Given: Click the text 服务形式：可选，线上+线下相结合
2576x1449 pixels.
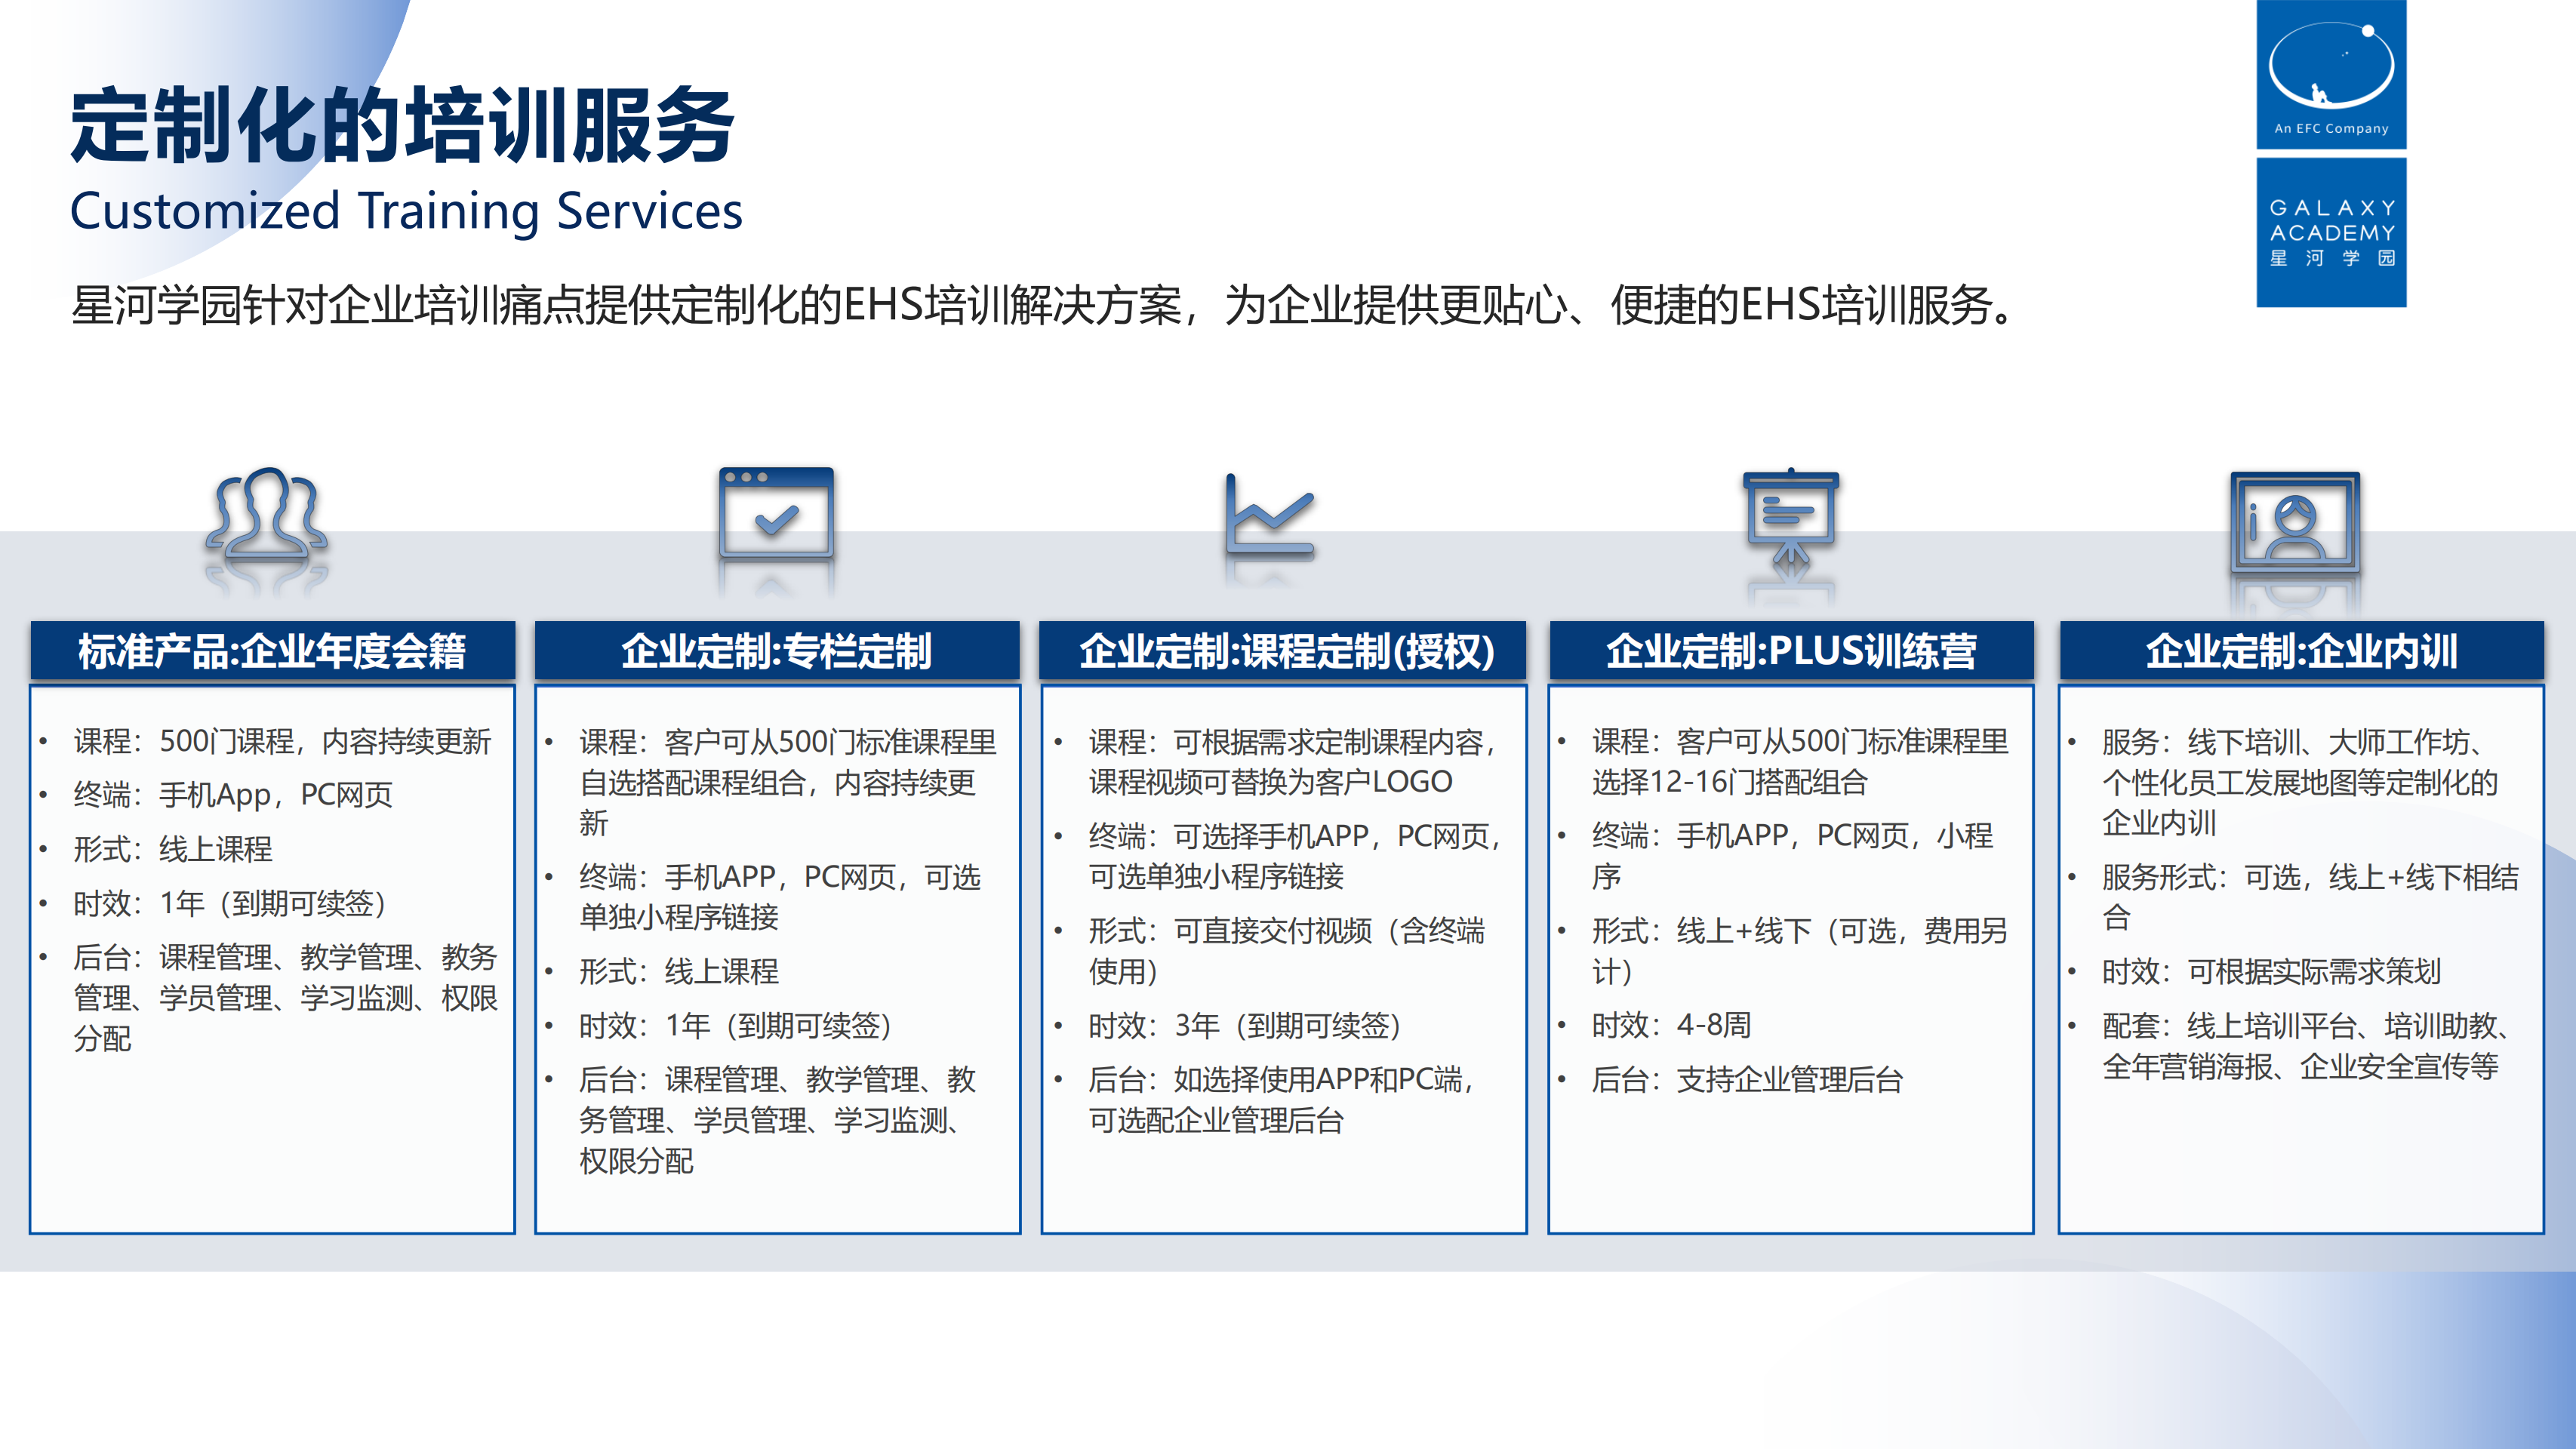Looking at the screenshot, I should pos(2310,897).
